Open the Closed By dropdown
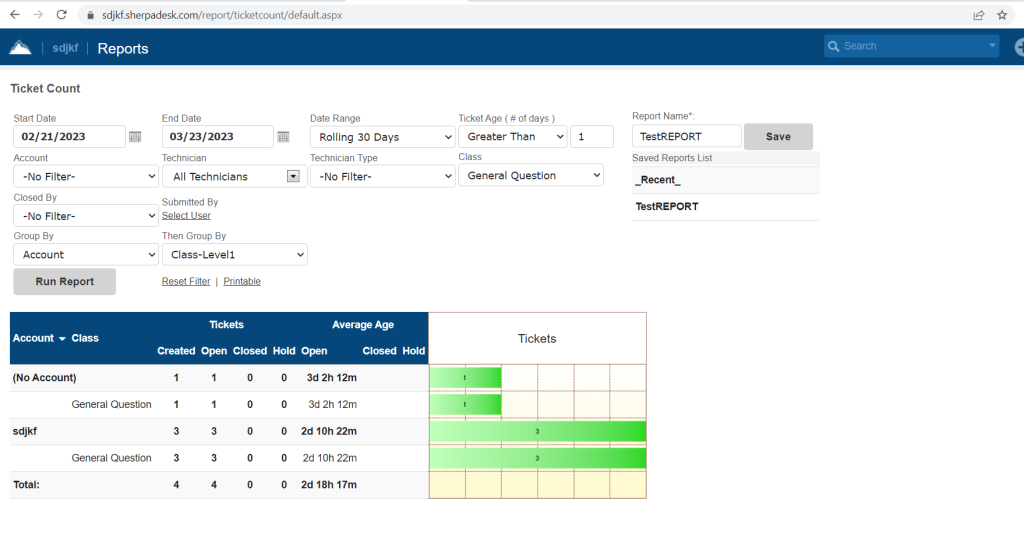 (x=86, y=216)
